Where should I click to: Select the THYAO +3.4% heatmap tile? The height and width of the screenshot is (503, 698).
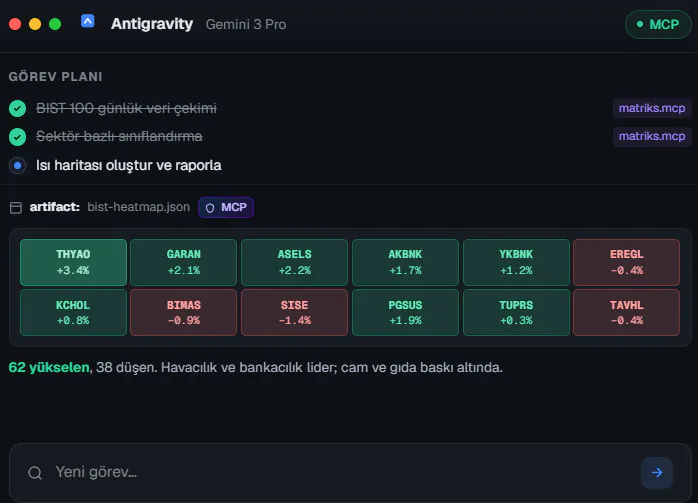(73, 262)
